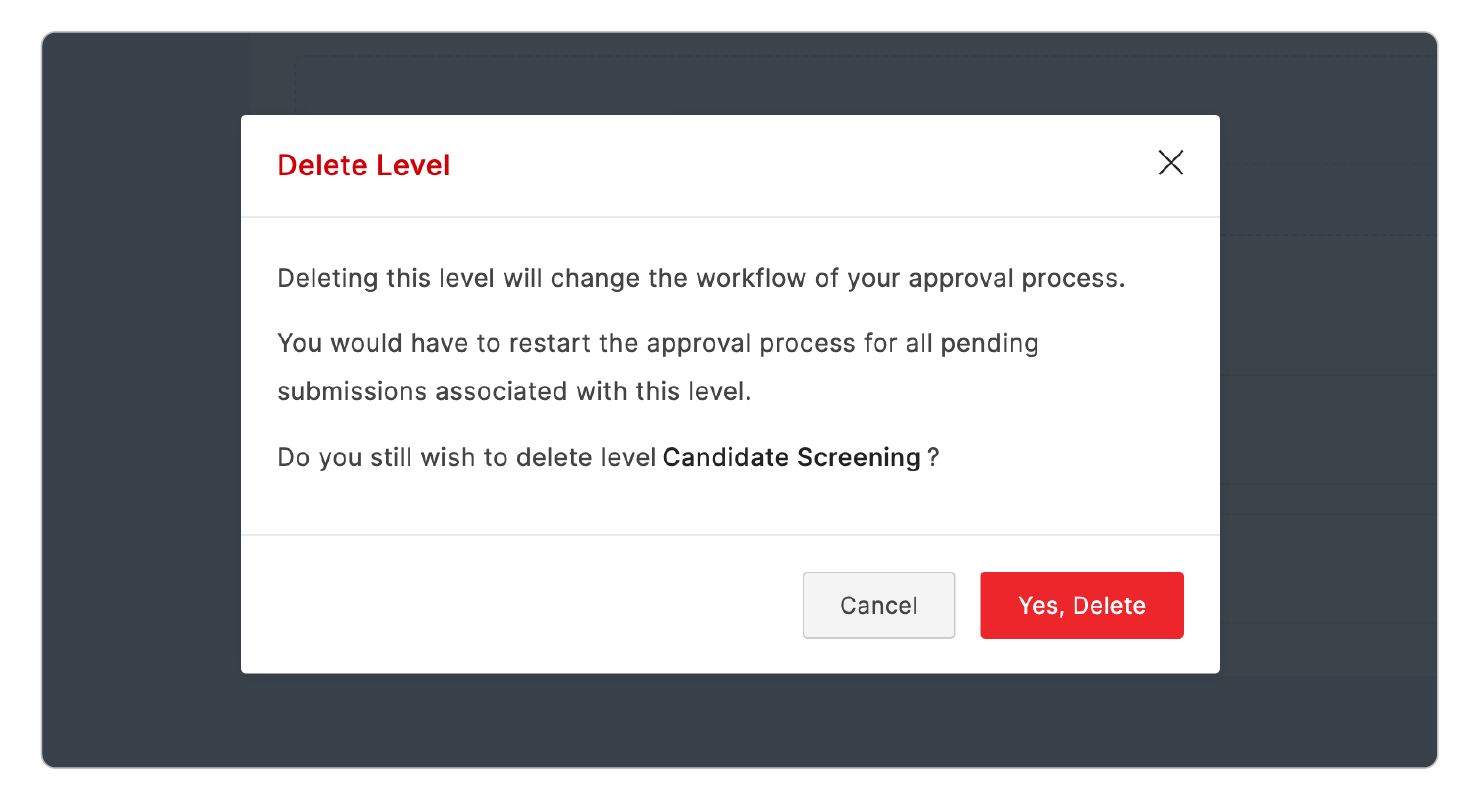Click the dark backdrop right of the dialog
Viewport: 1480px width, 800px height.
[1328, 400]
